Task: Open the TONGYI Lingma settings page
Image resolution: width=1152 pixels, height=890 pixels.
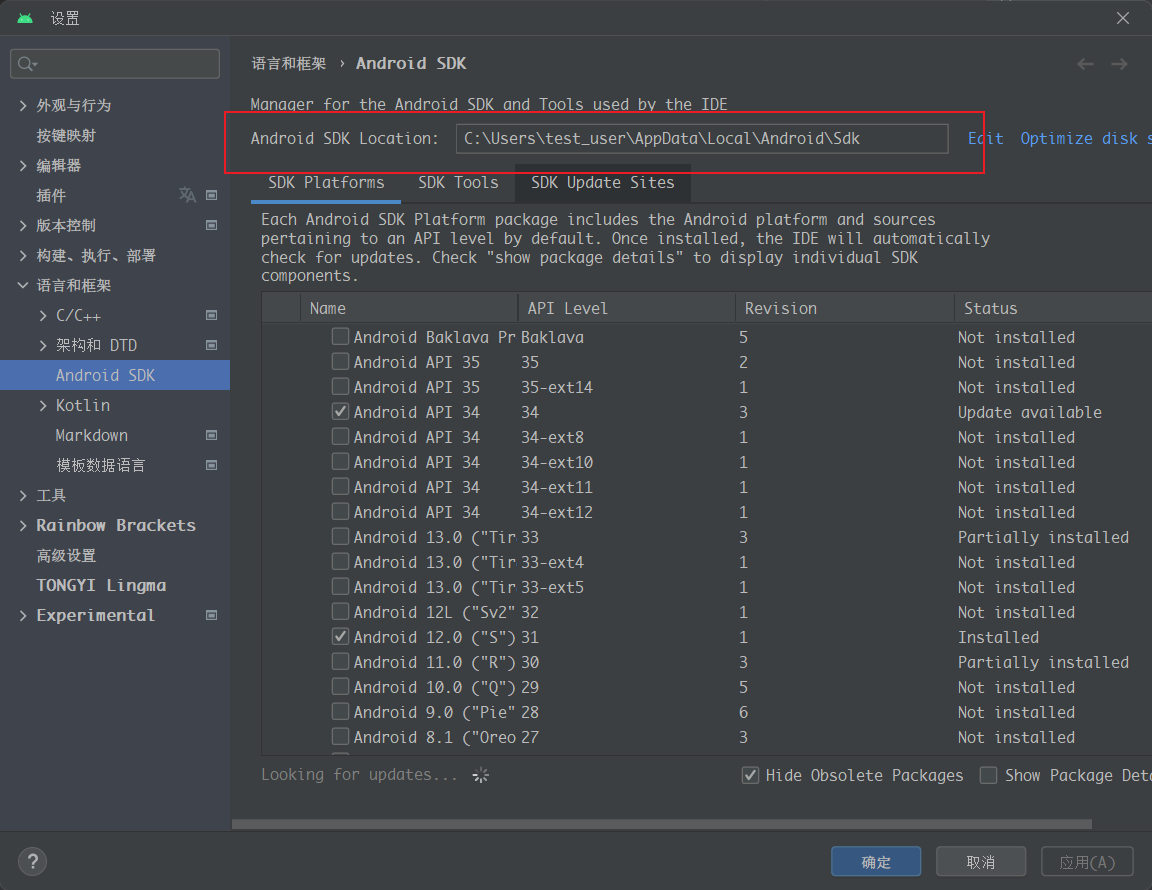Action: [101, 585]
